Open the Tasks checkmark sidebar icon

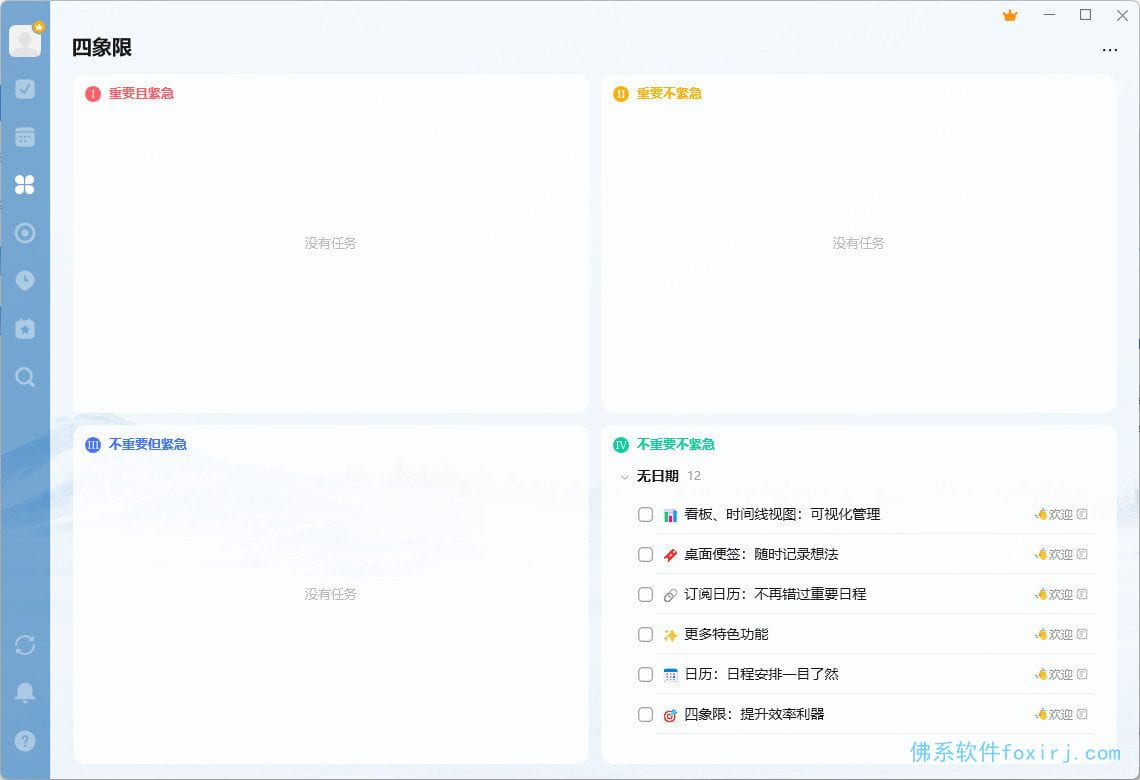25,89
